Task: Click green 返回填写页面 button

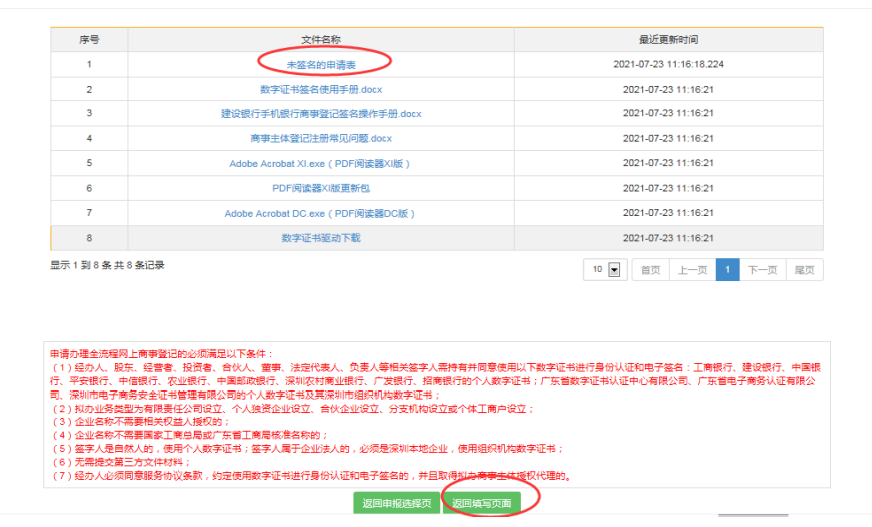Action: pos(481,504)
